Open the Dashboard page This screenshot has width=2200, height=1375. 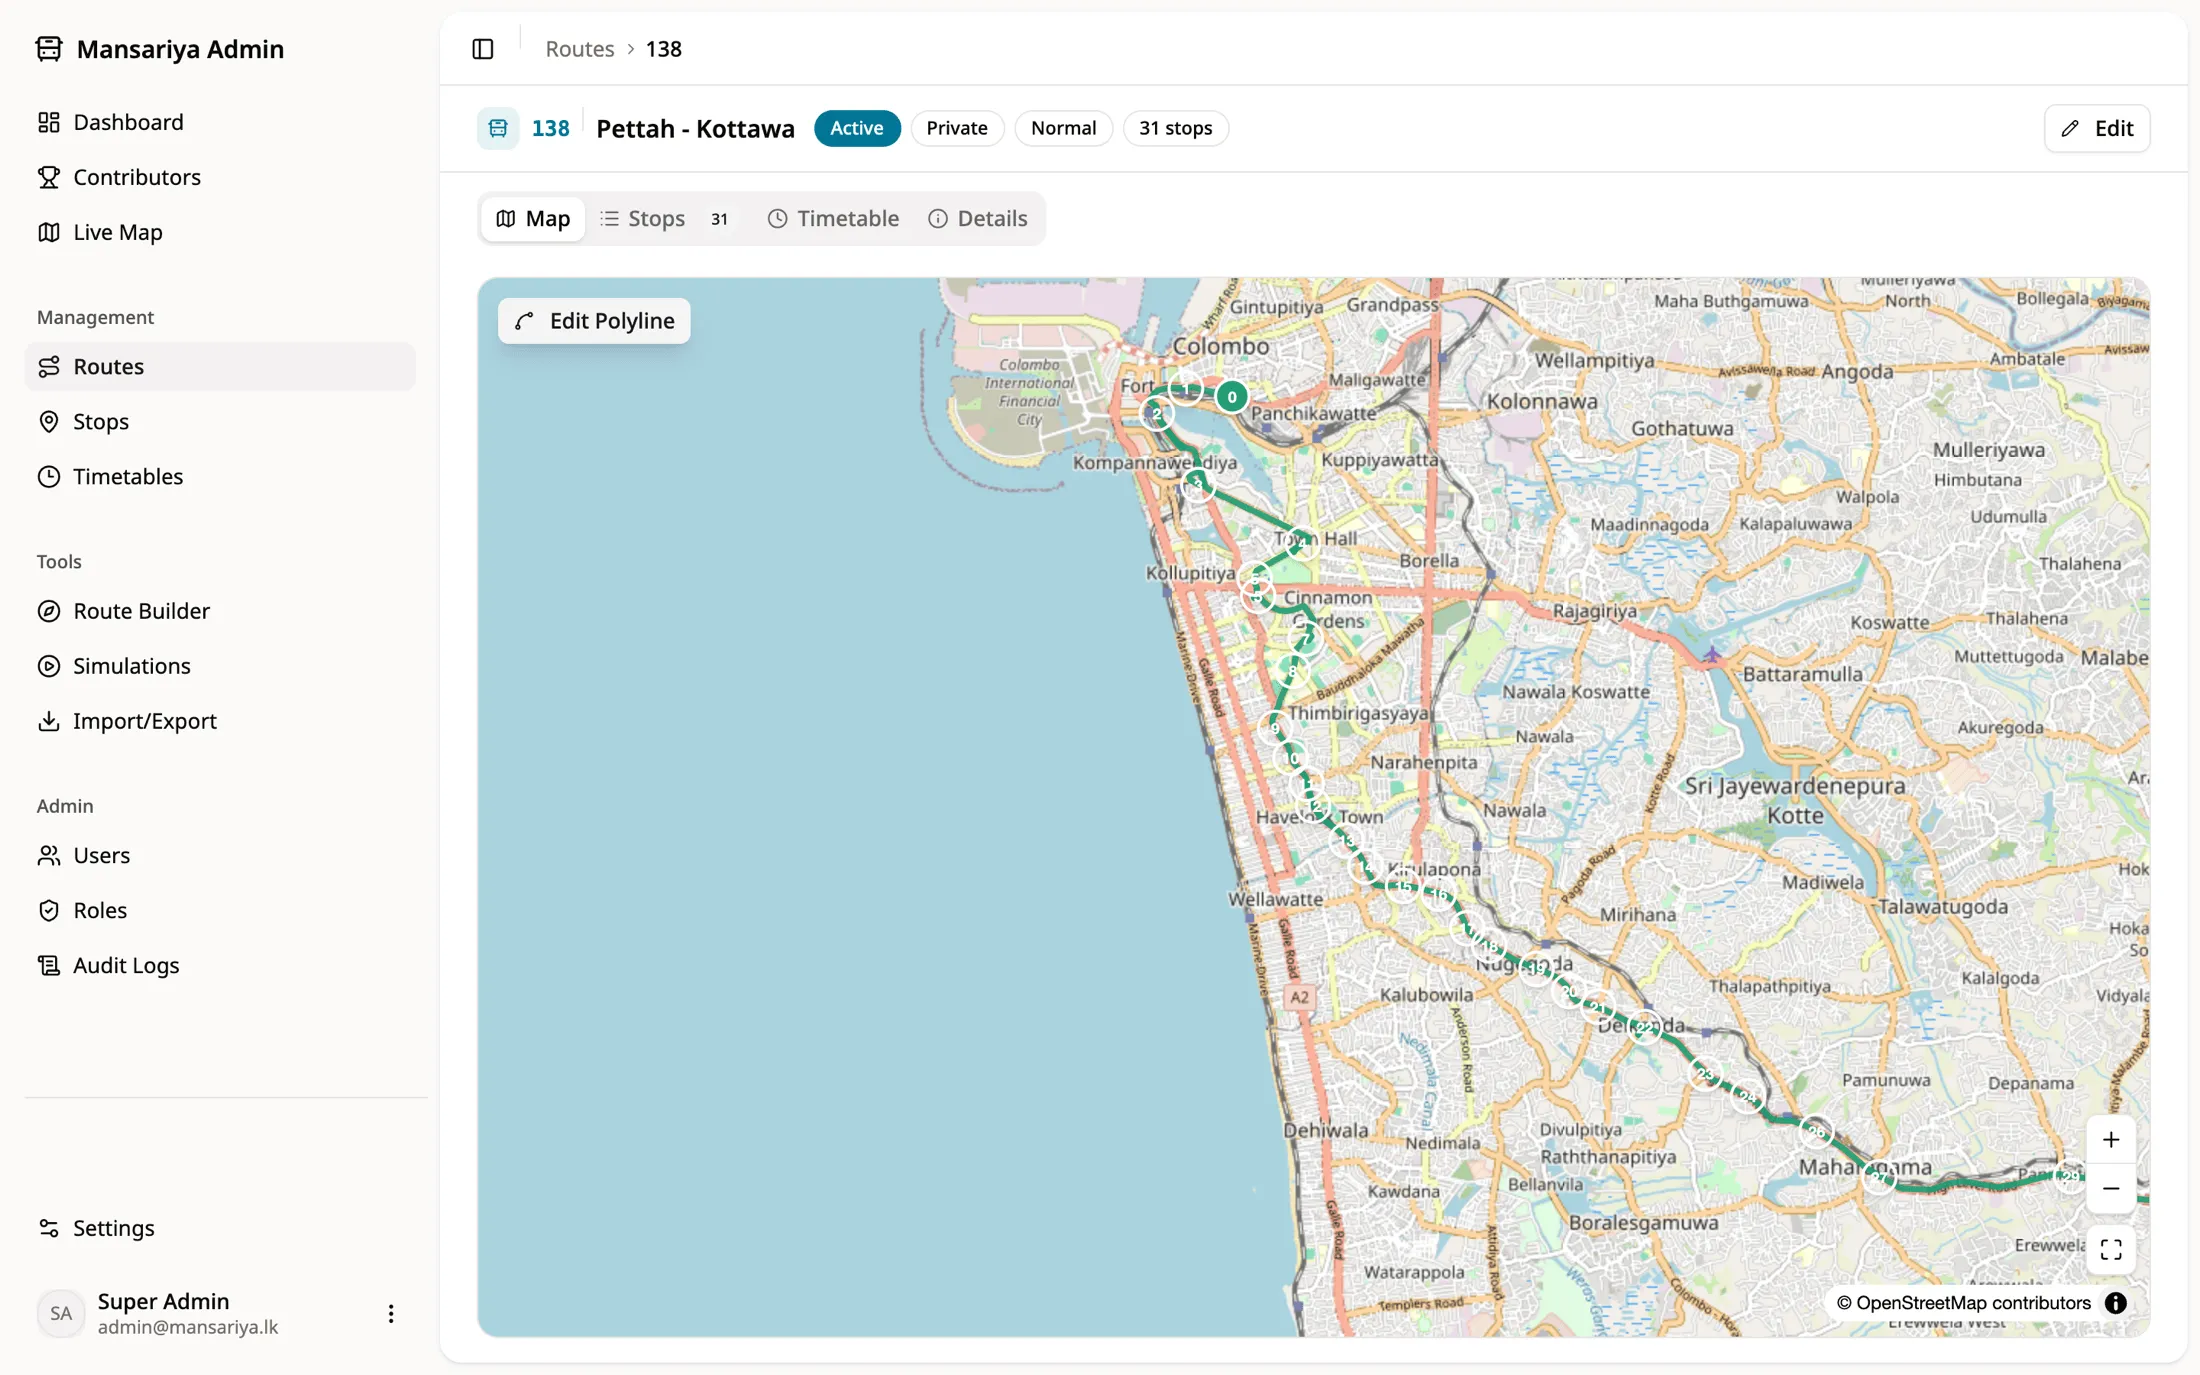220,122
